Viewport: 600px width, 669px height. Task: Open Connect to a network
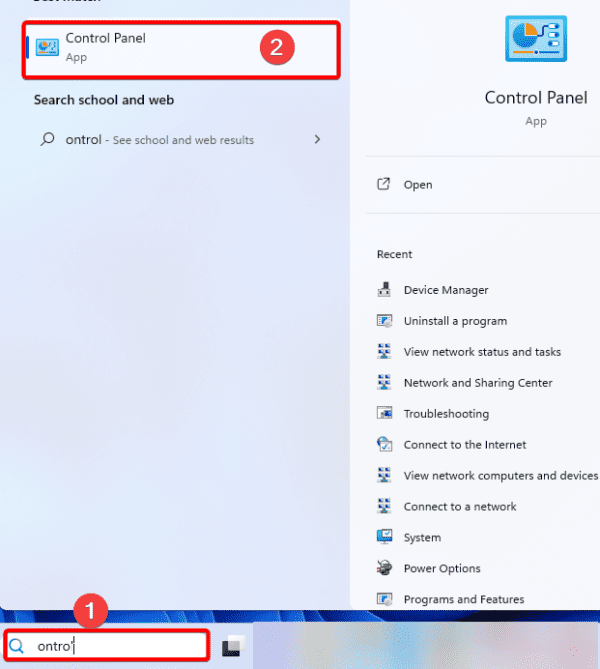[x=460, y=507]
